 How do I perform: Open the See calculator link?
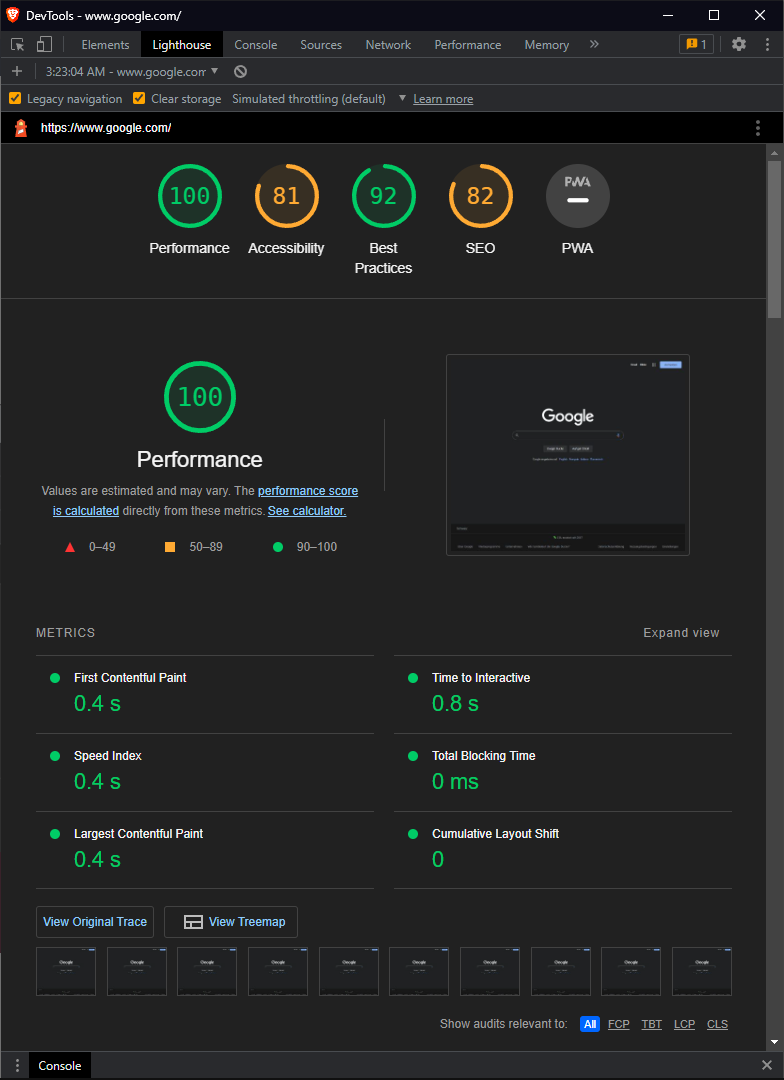point(307,511)
